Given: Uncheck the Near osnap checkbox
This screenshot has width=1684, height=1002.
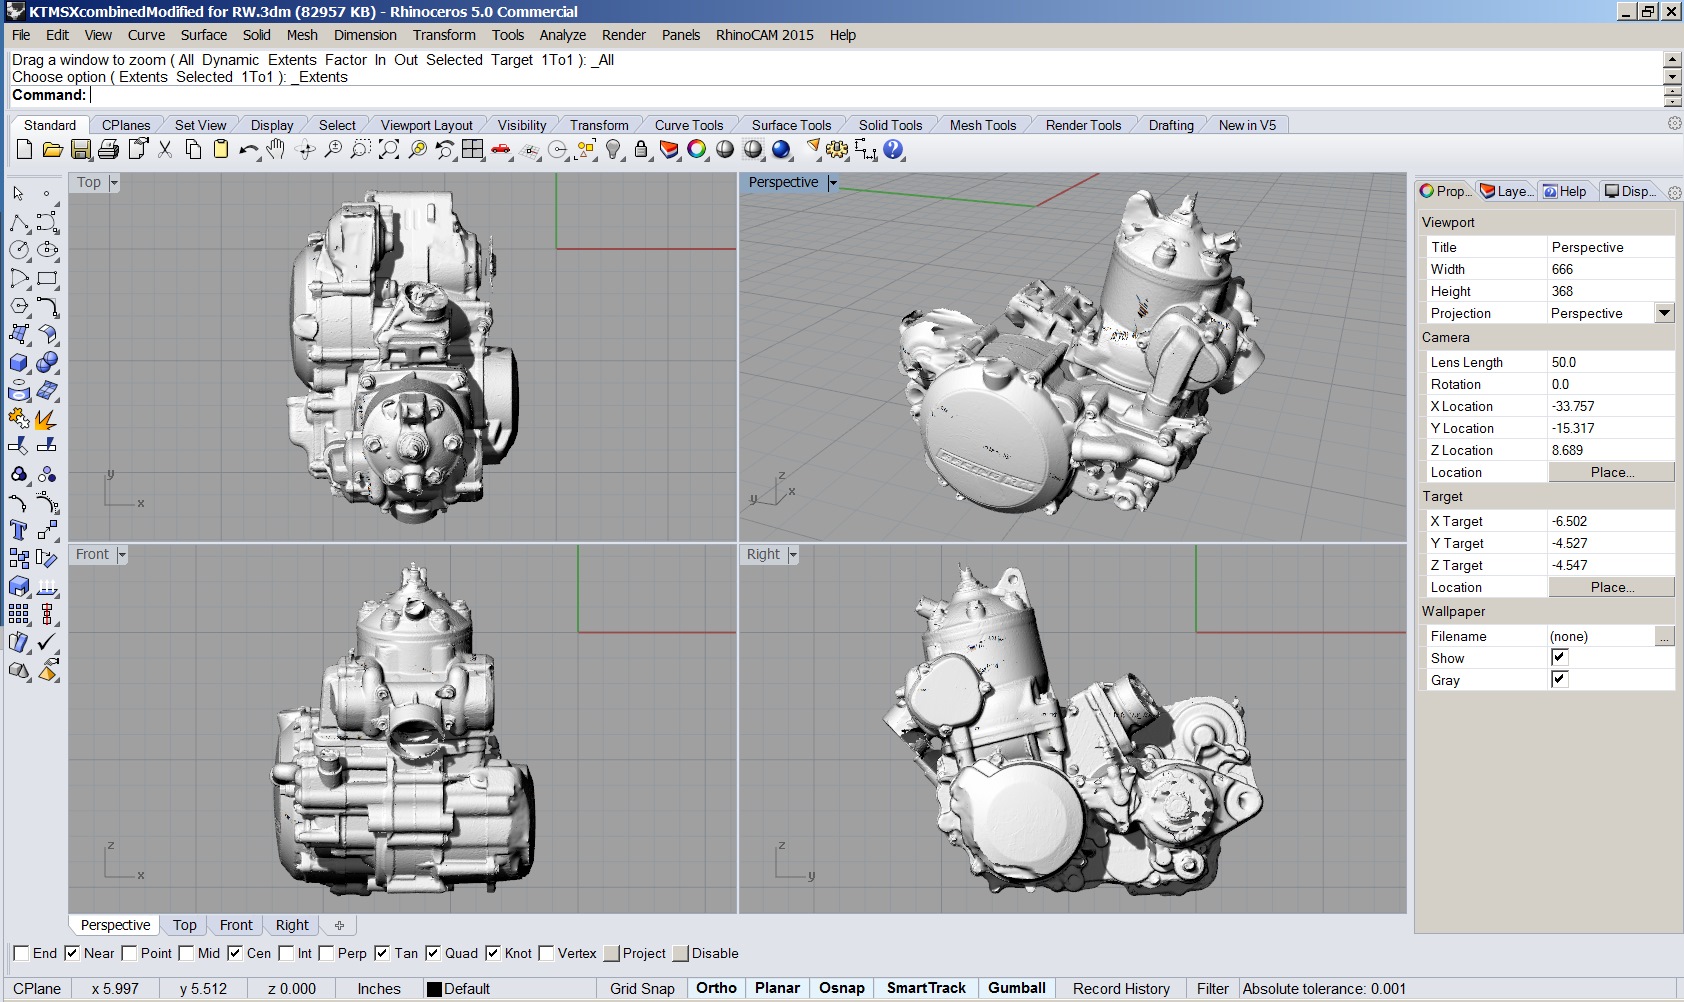Looking at the screenshot, I should (x=72, y=953).
